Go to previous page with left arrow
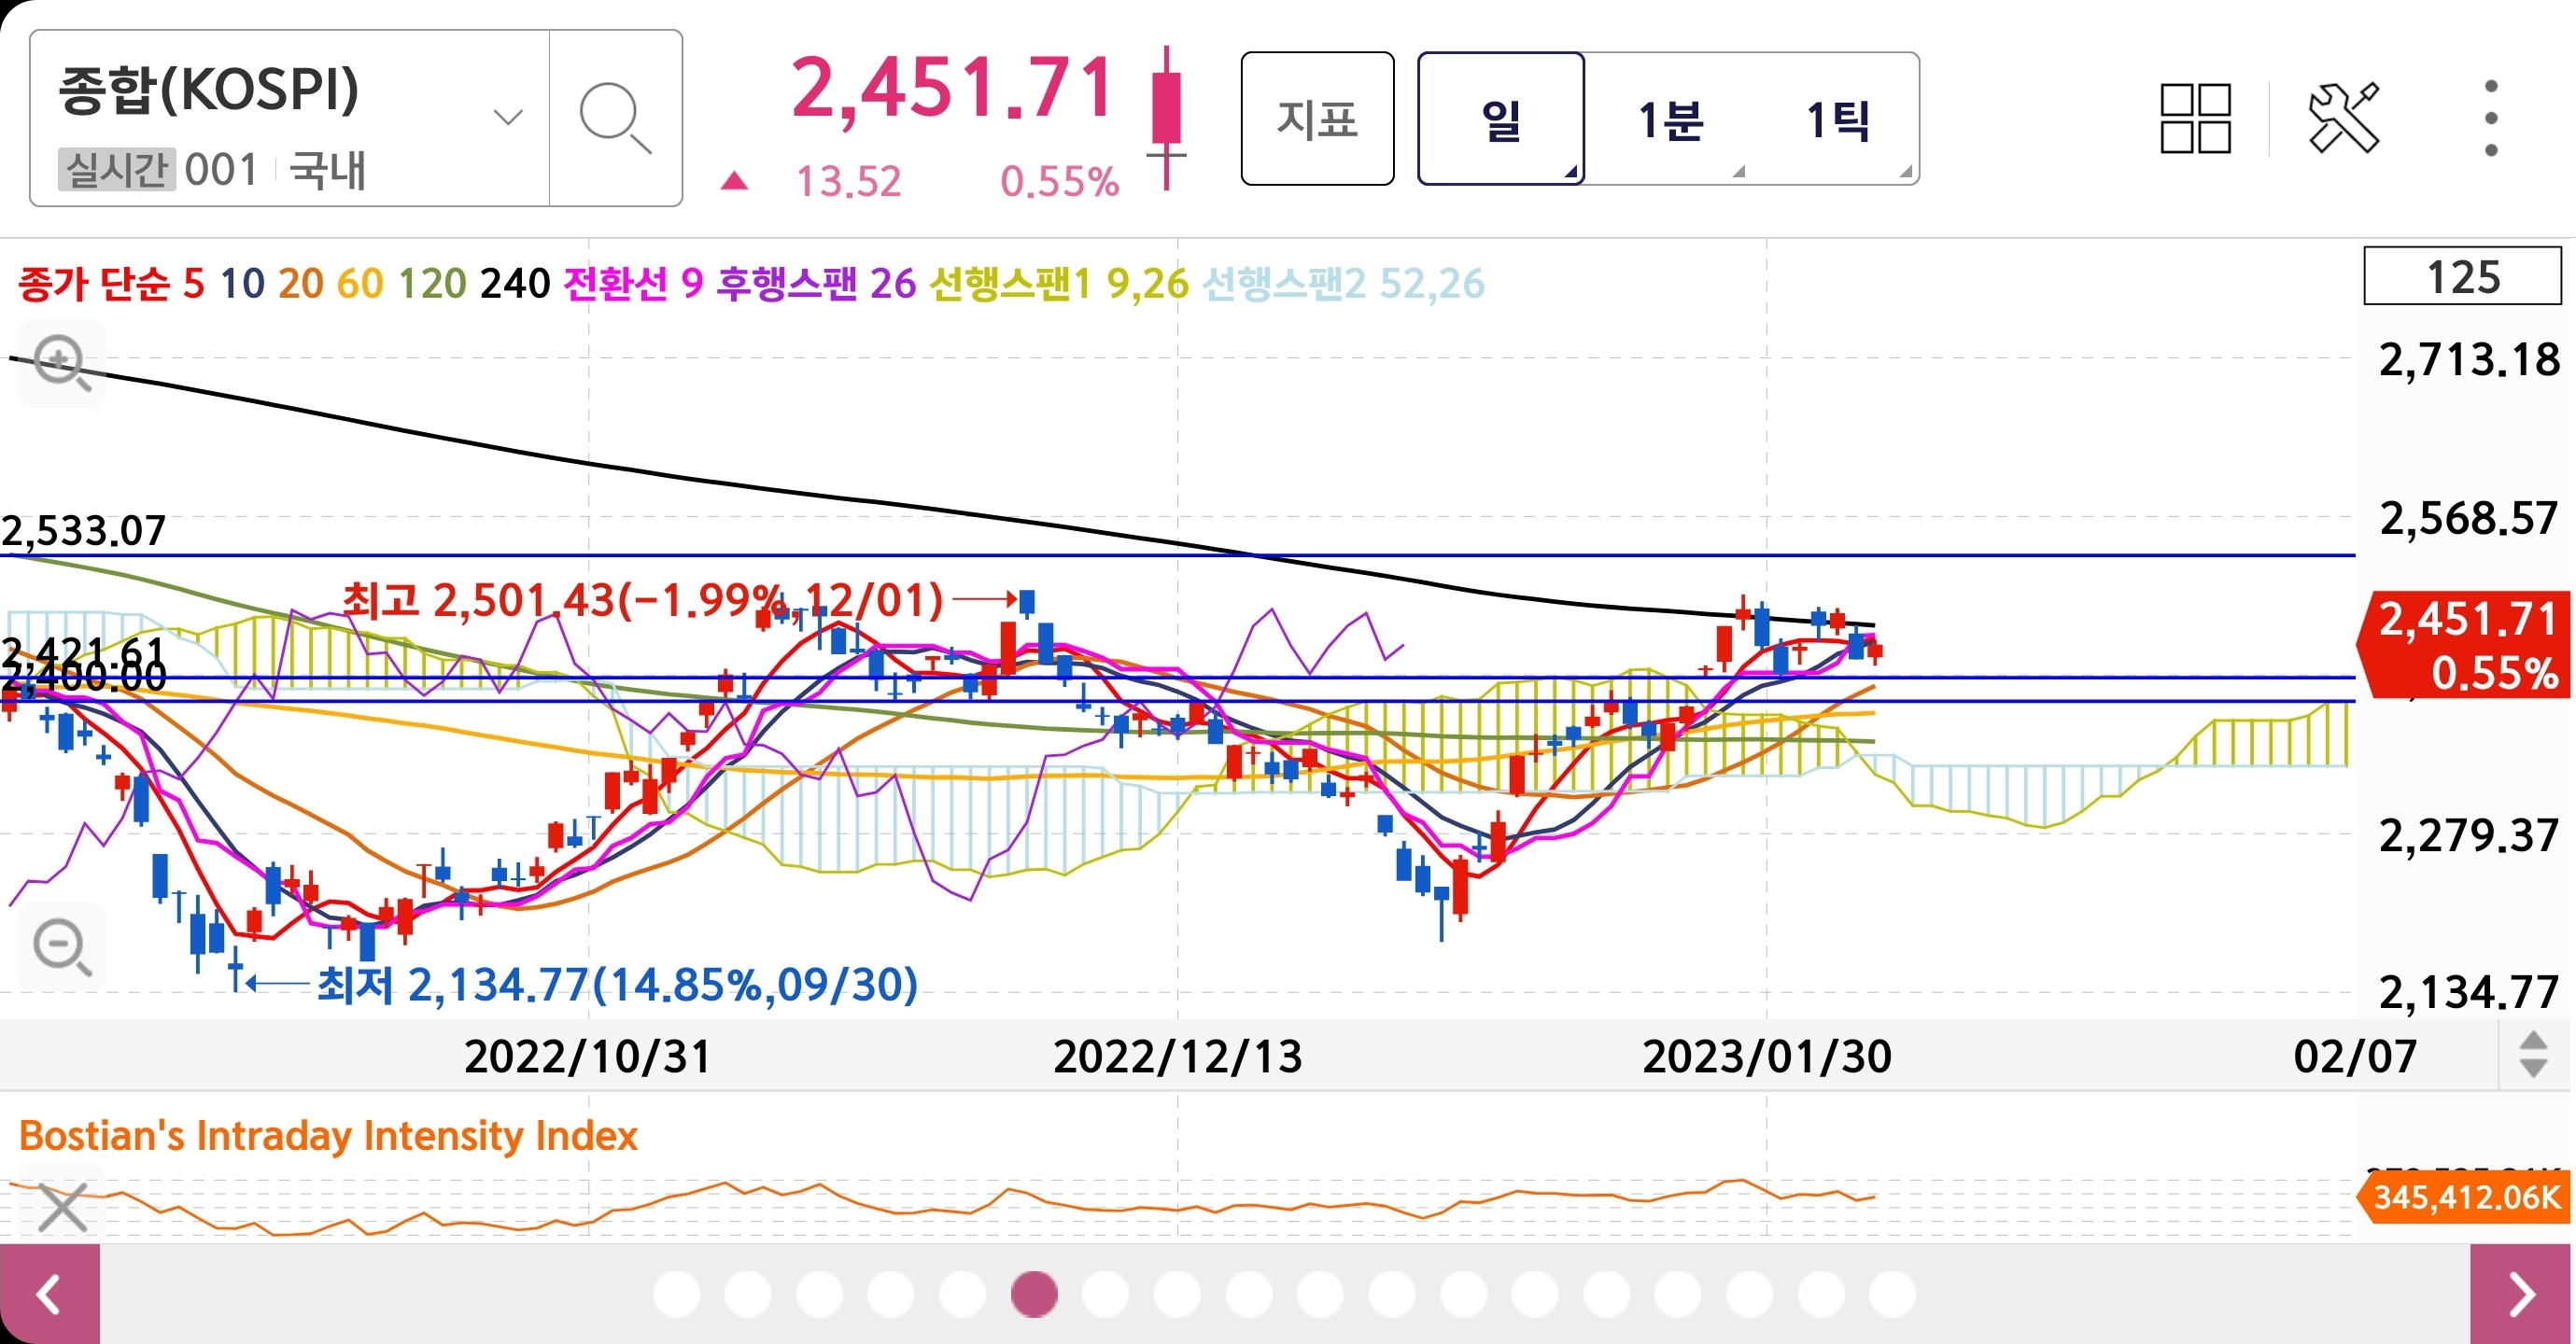The image size is (2576, 1344). tap(49, 1294)
